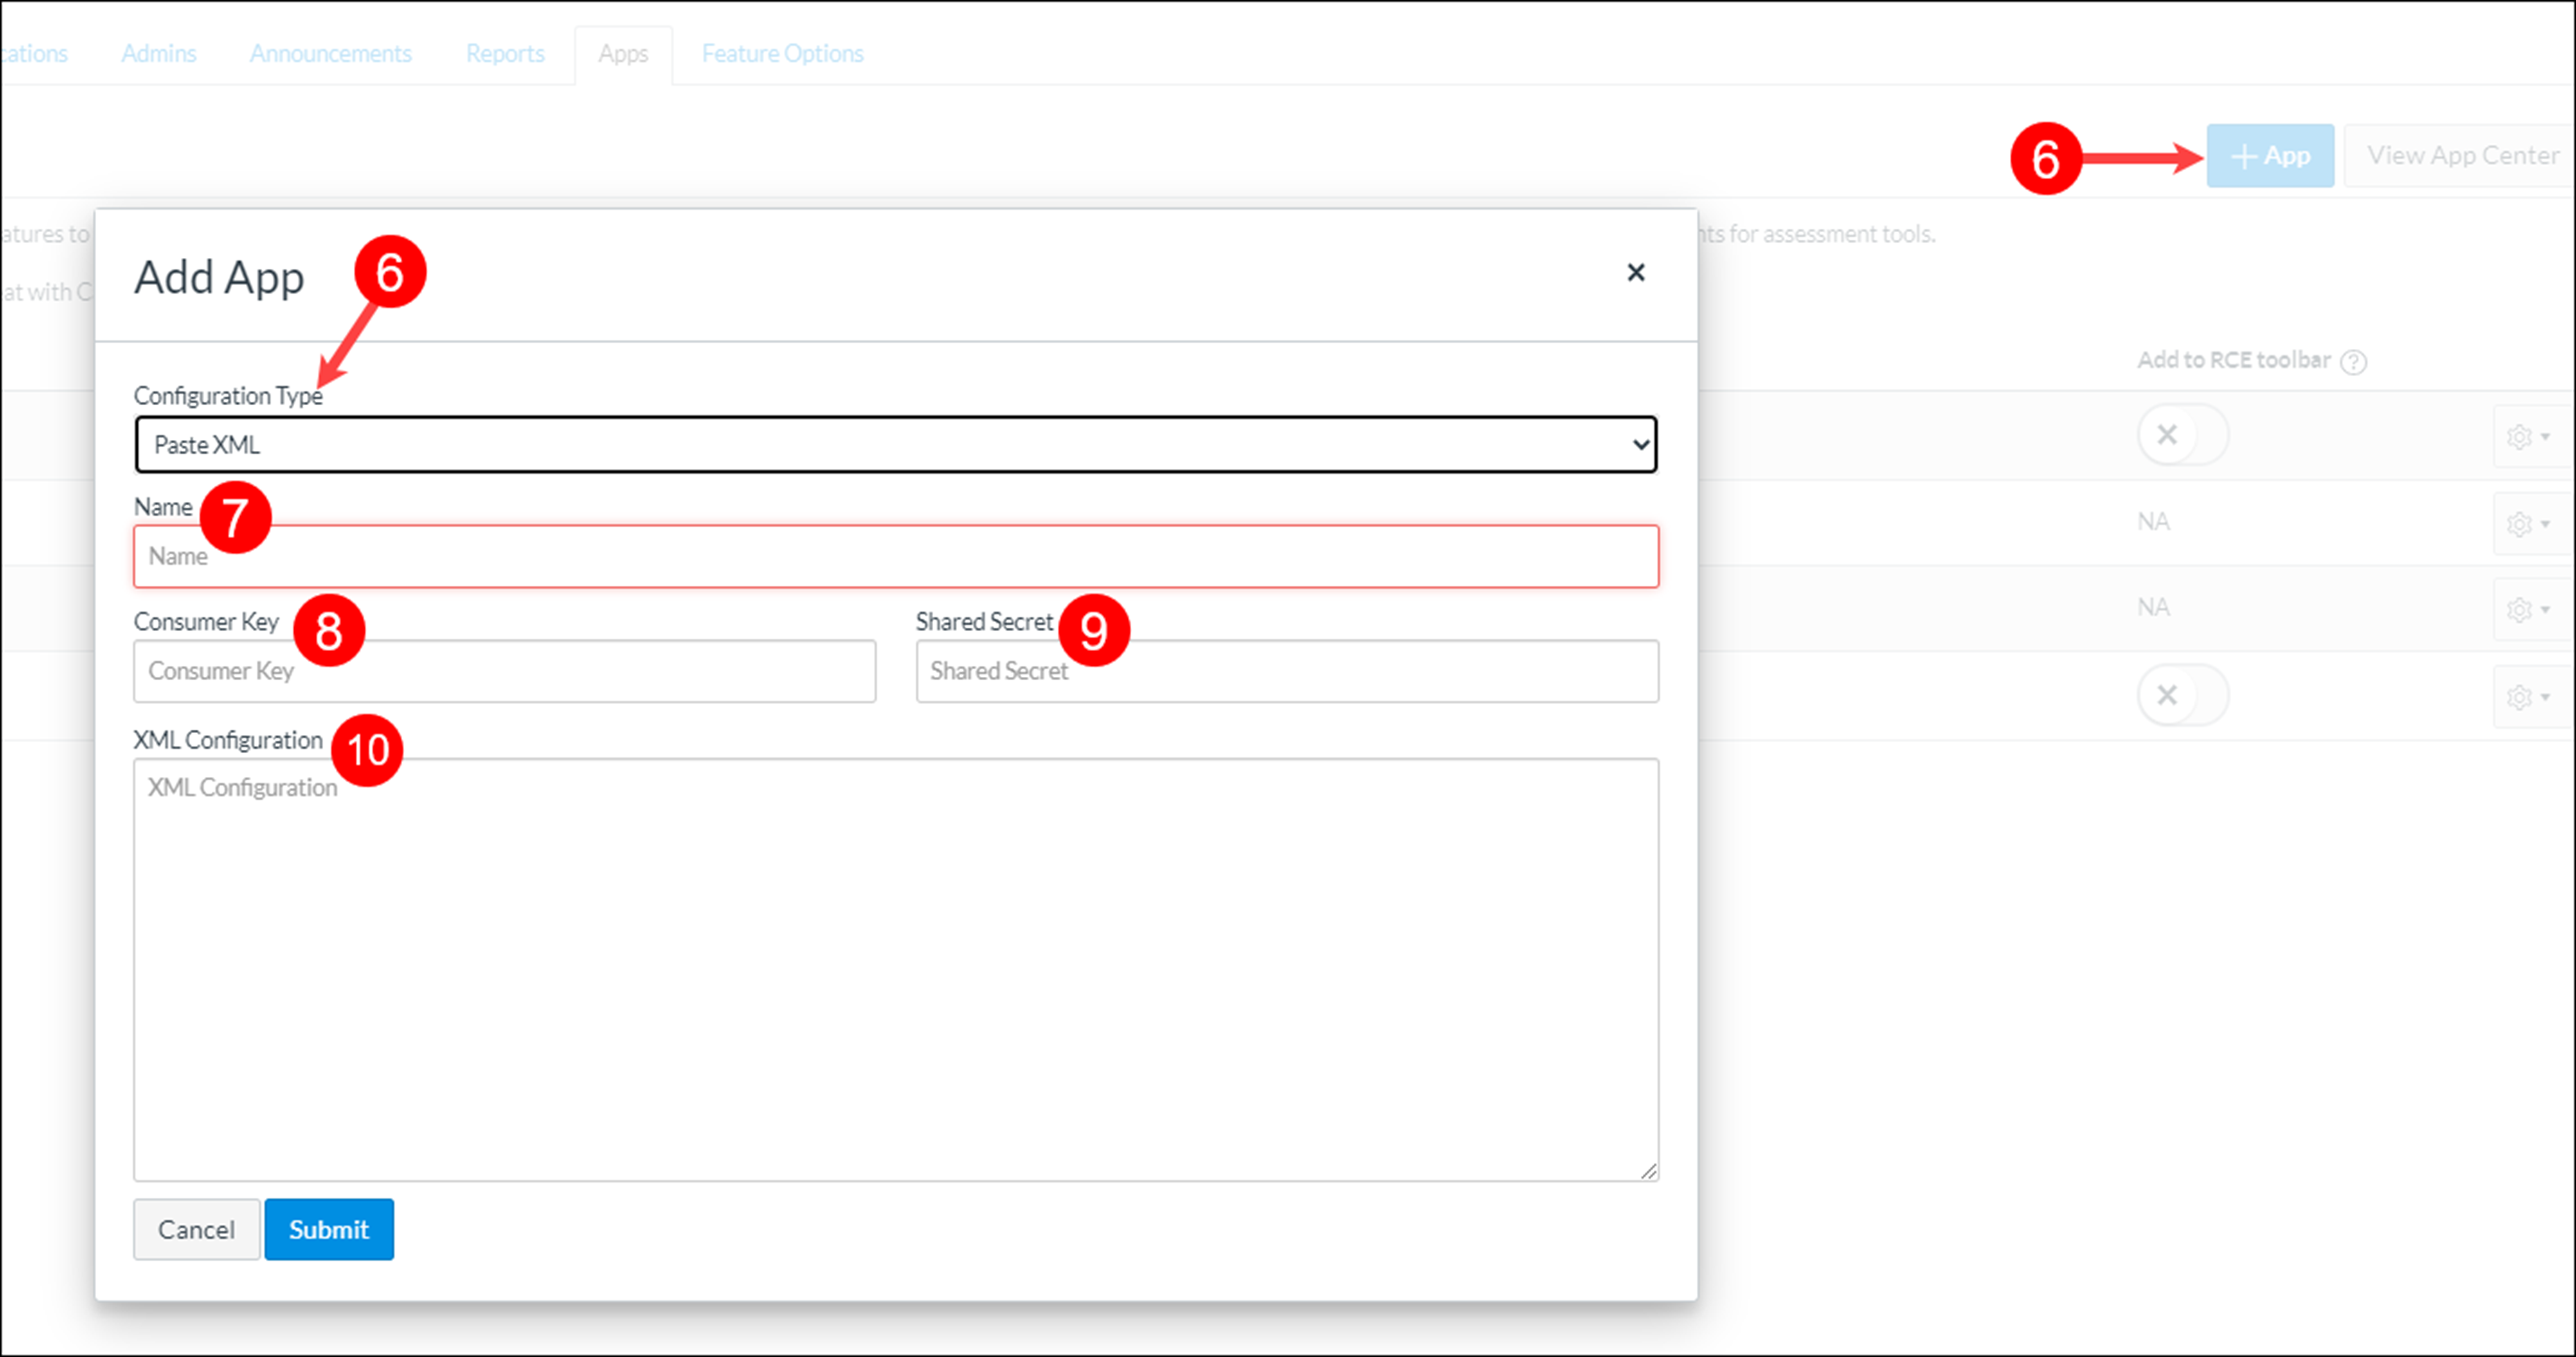
Task: Click the Shared Secret field
Action: pos(1286,671)
